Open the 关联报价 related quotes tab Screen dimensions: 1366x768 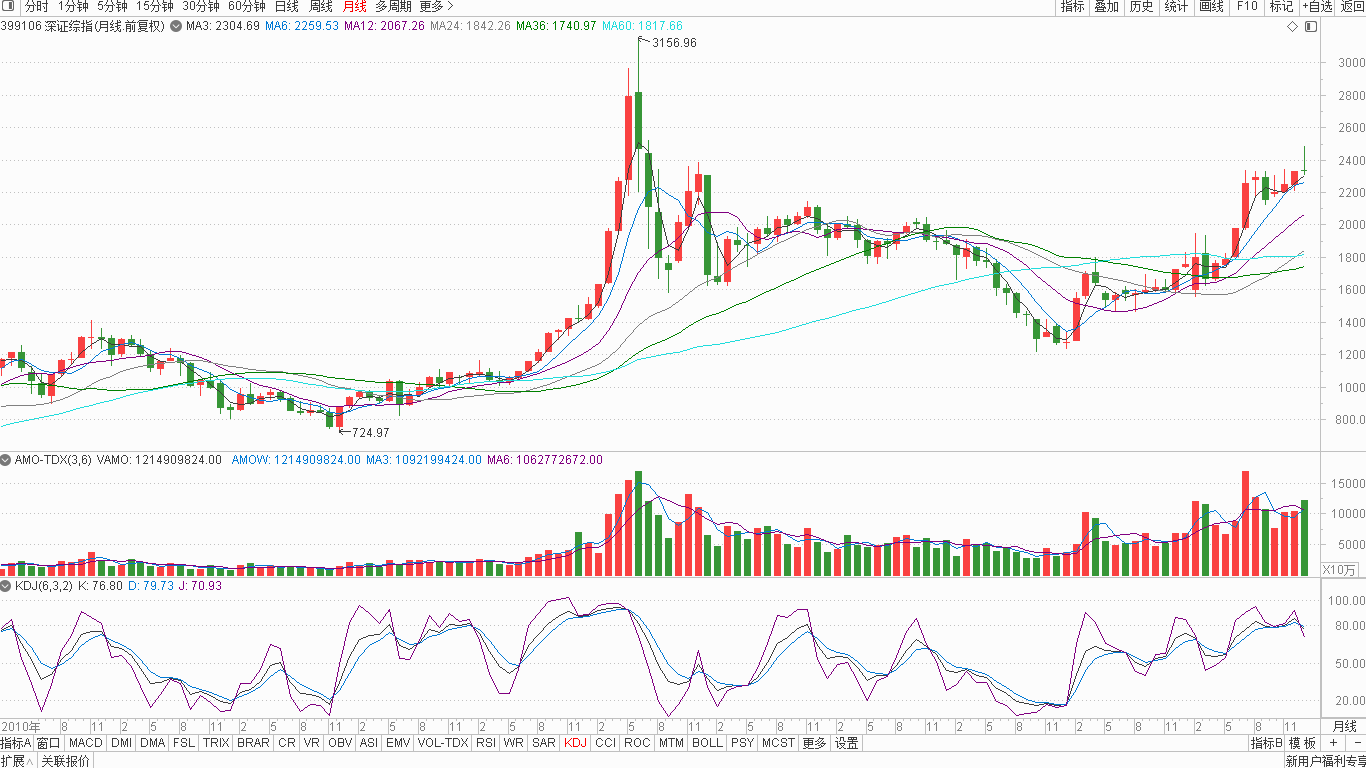pos(65,761)
